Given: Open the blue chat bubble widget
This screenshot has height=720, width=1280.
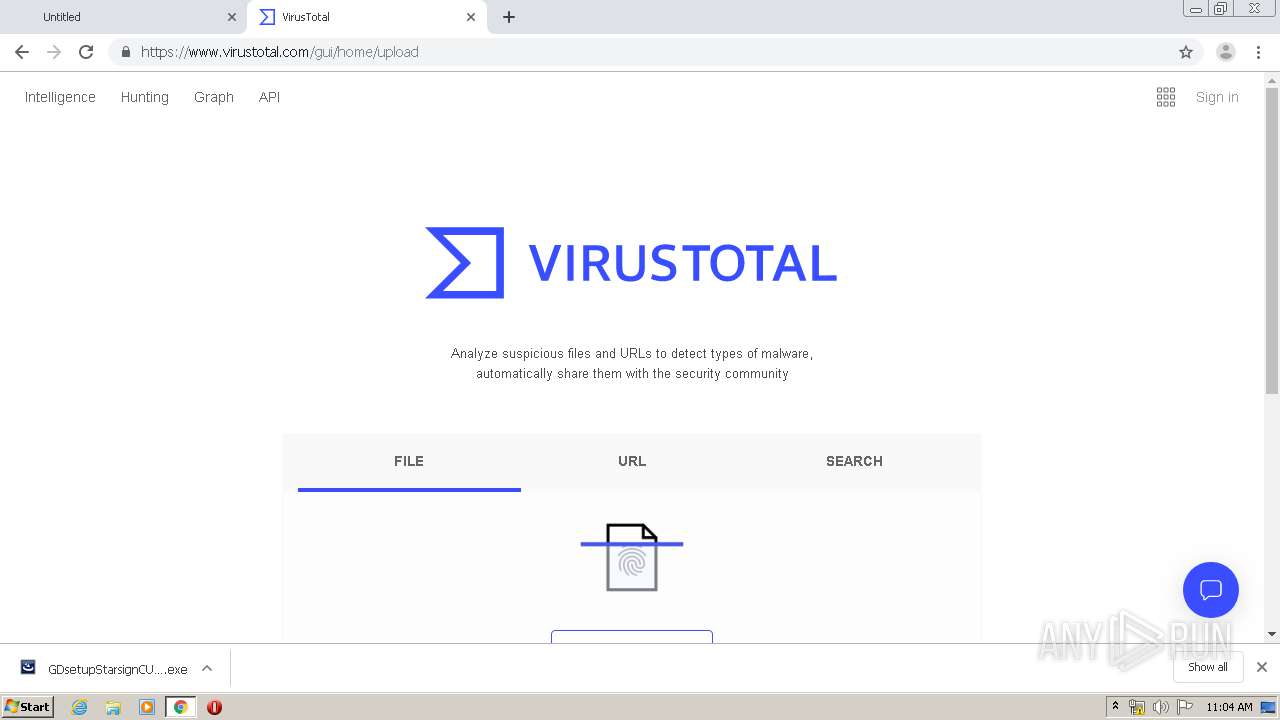Looking at the screenshot, I should tap(1211, 590).
